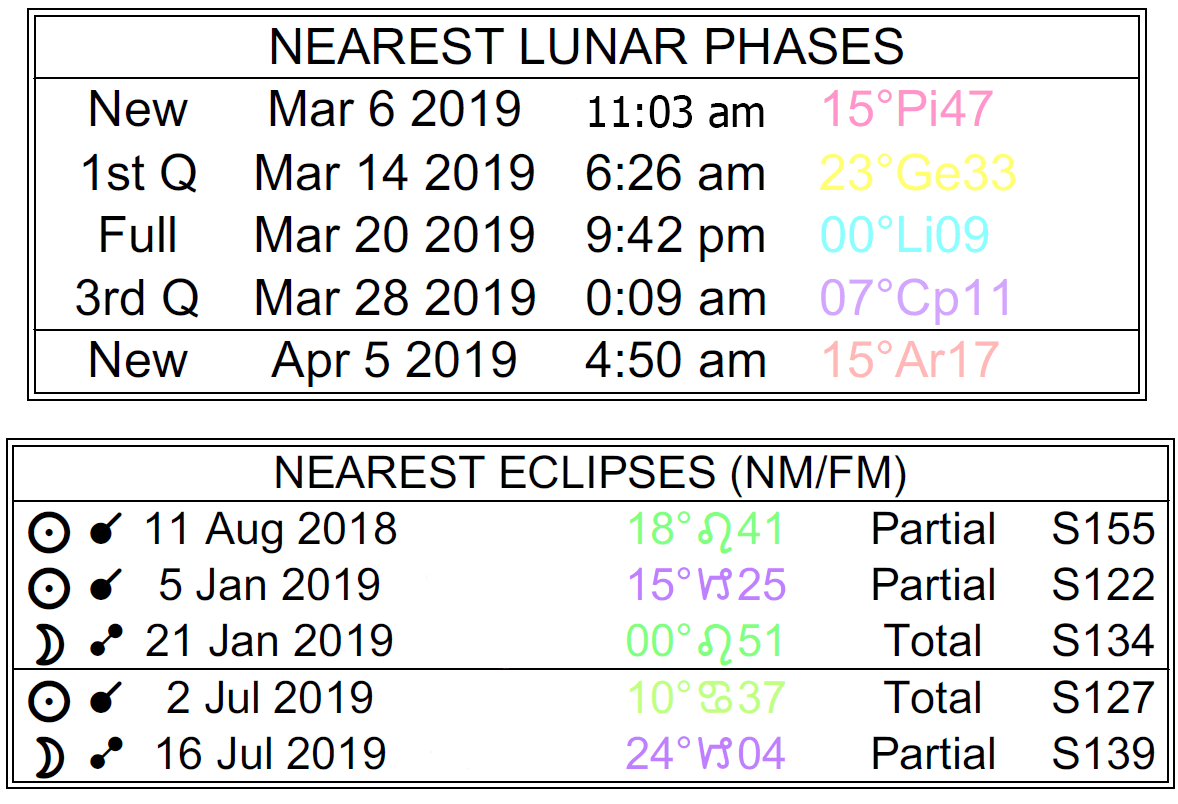Select the Nearest Lunar Phases heading
The height and width of the screenshot is (804, 1178).
coord(587,47)
